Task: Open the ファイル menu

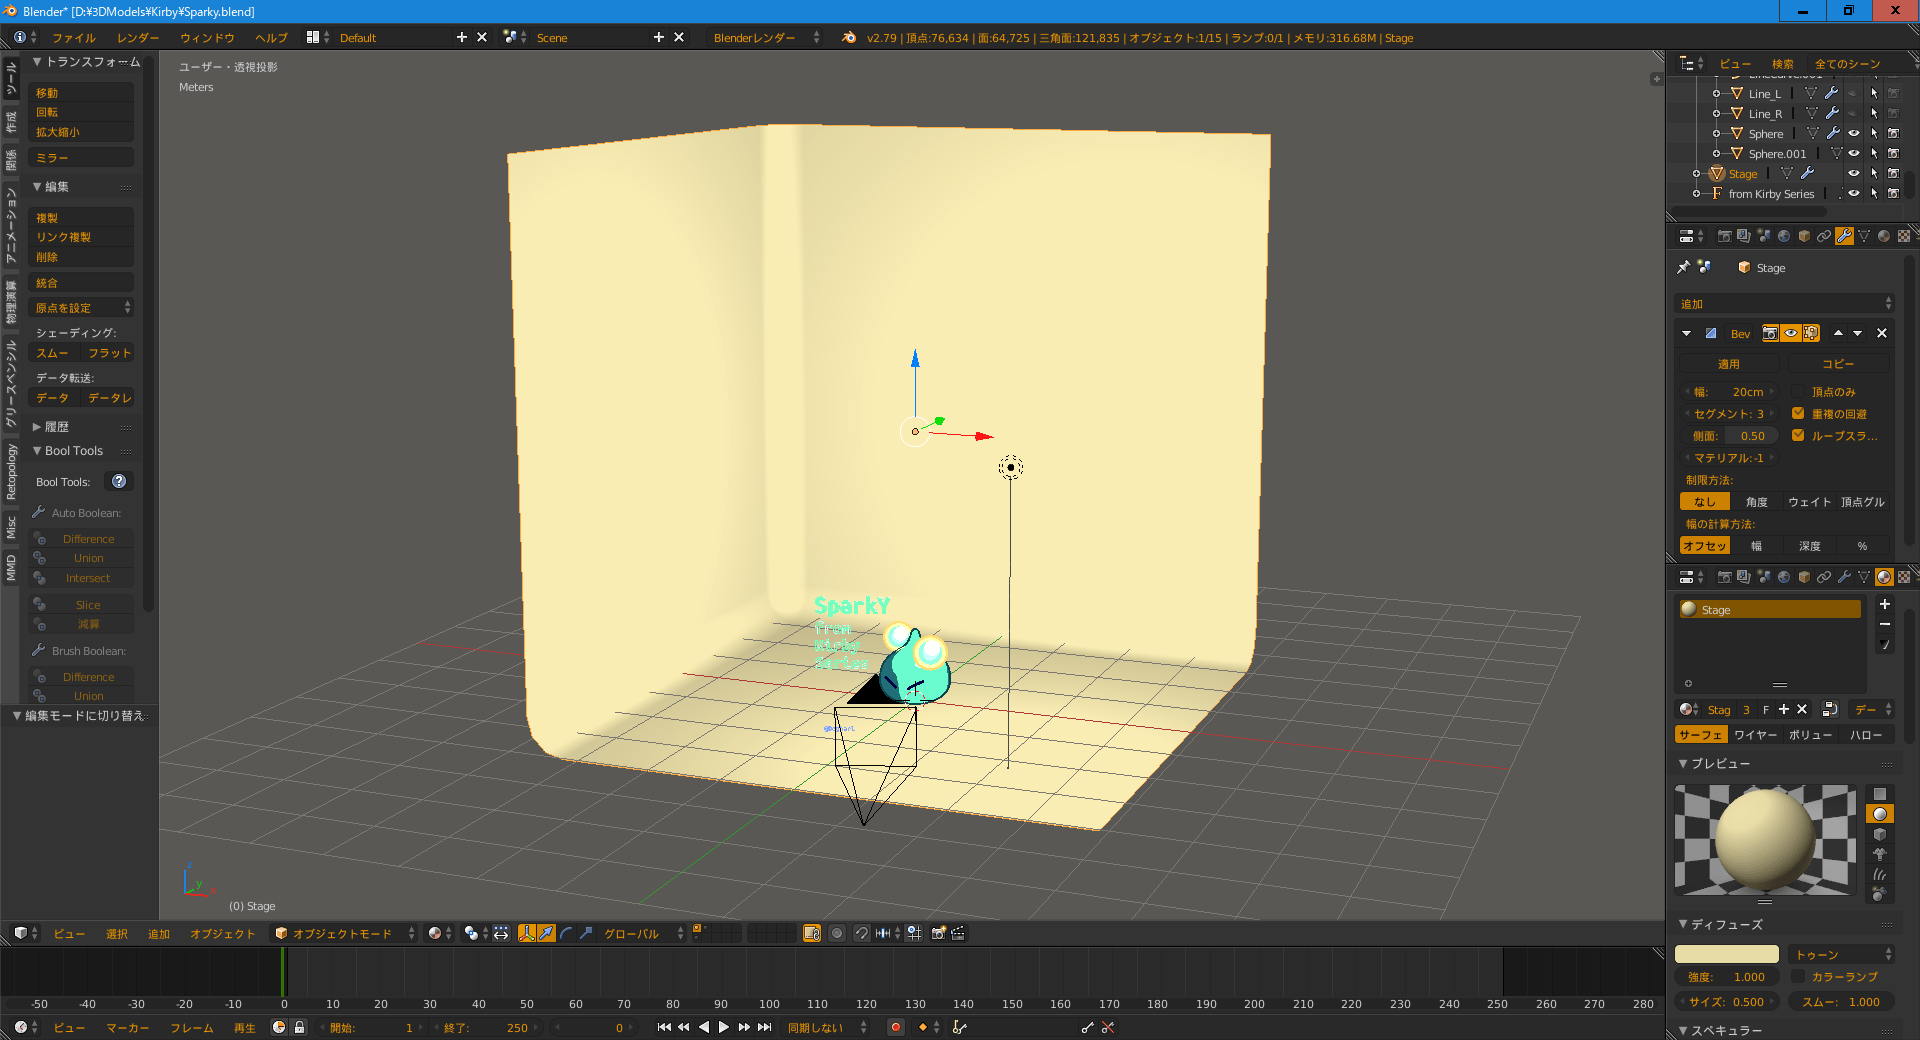Action: 74,38
